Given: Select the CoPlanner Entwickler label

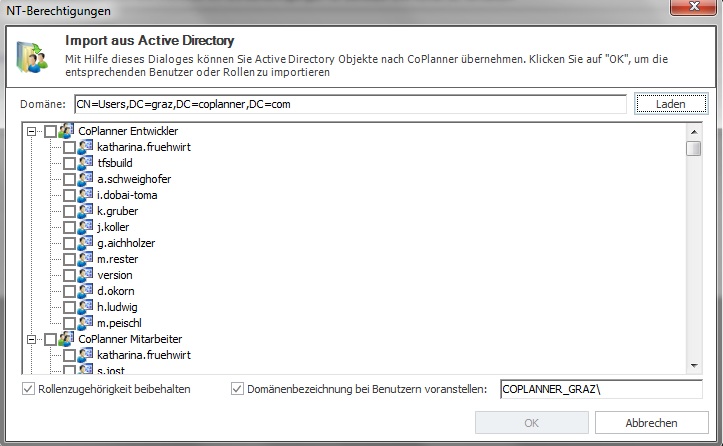Looking at the screenshot, I should (128, 131).
